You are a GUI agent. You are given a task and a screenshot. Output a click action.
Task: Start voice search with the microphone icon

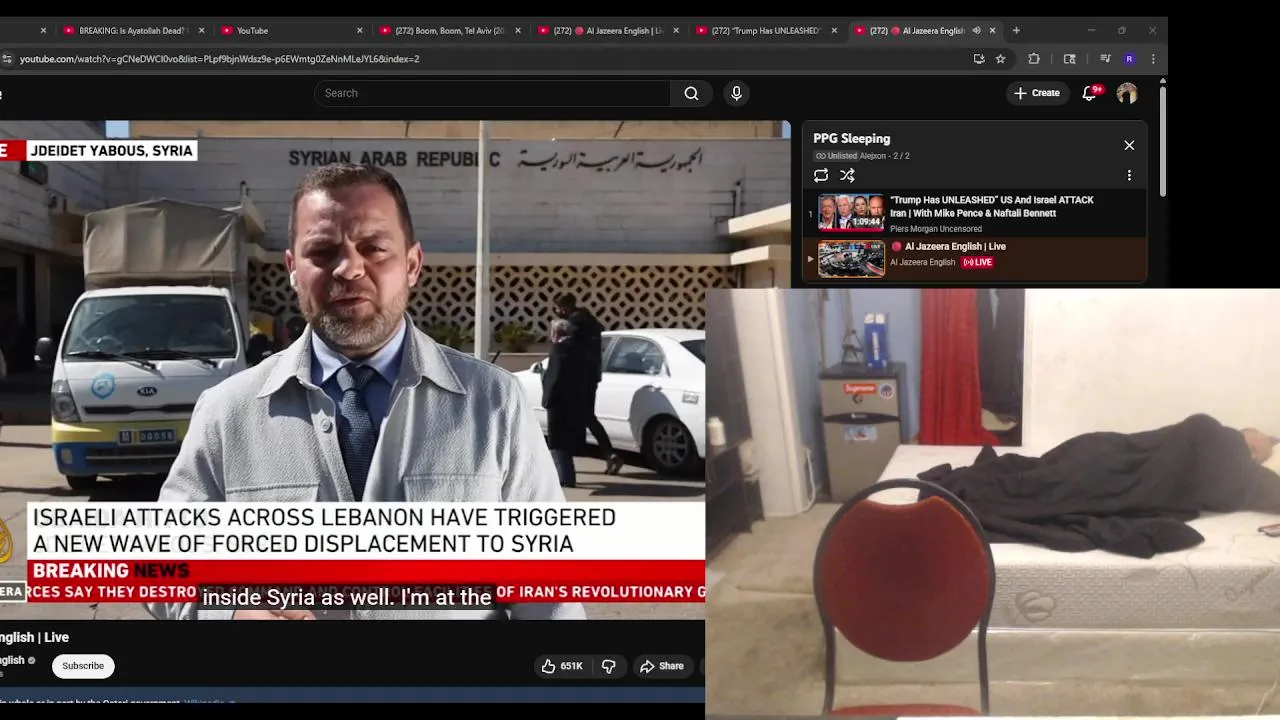pos(736,93)
